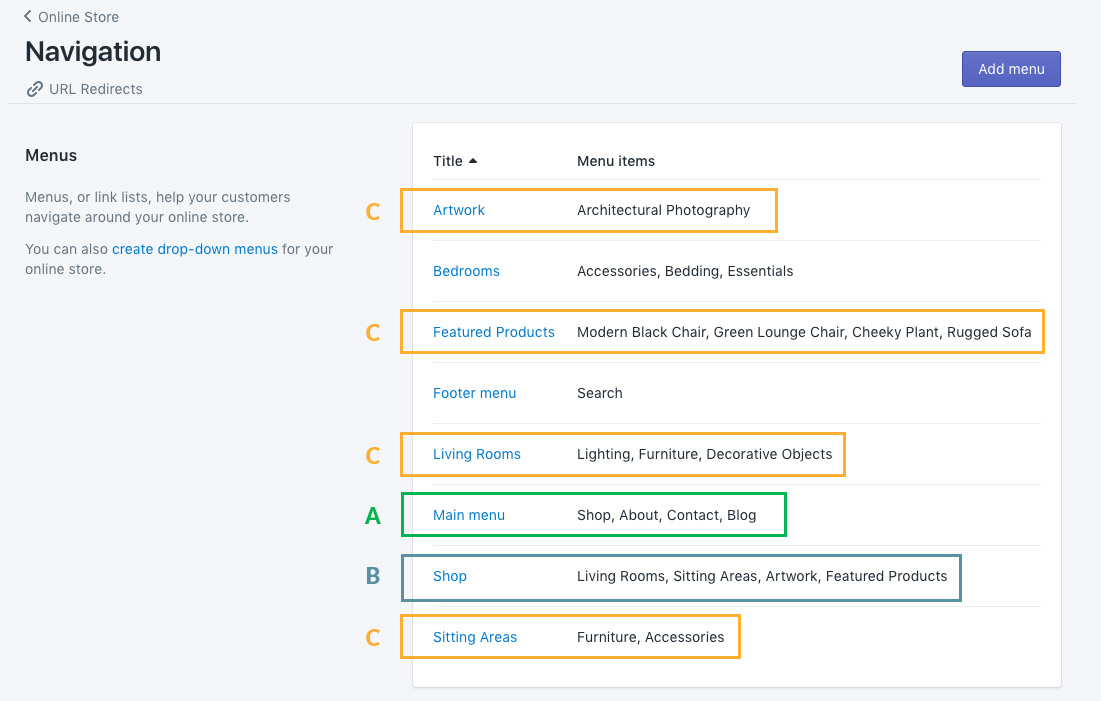Open the URL Redirects text link
The width and height of the screenshot is (1101, 701).
[96, 89]
